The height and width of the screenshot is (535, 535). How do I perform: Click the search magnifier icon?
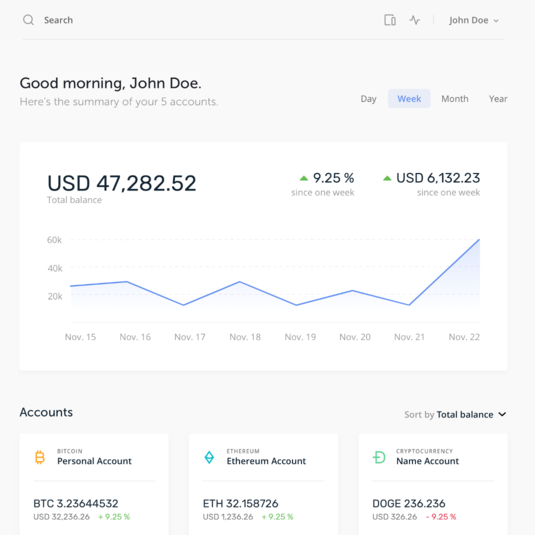(x=28, y=20)
